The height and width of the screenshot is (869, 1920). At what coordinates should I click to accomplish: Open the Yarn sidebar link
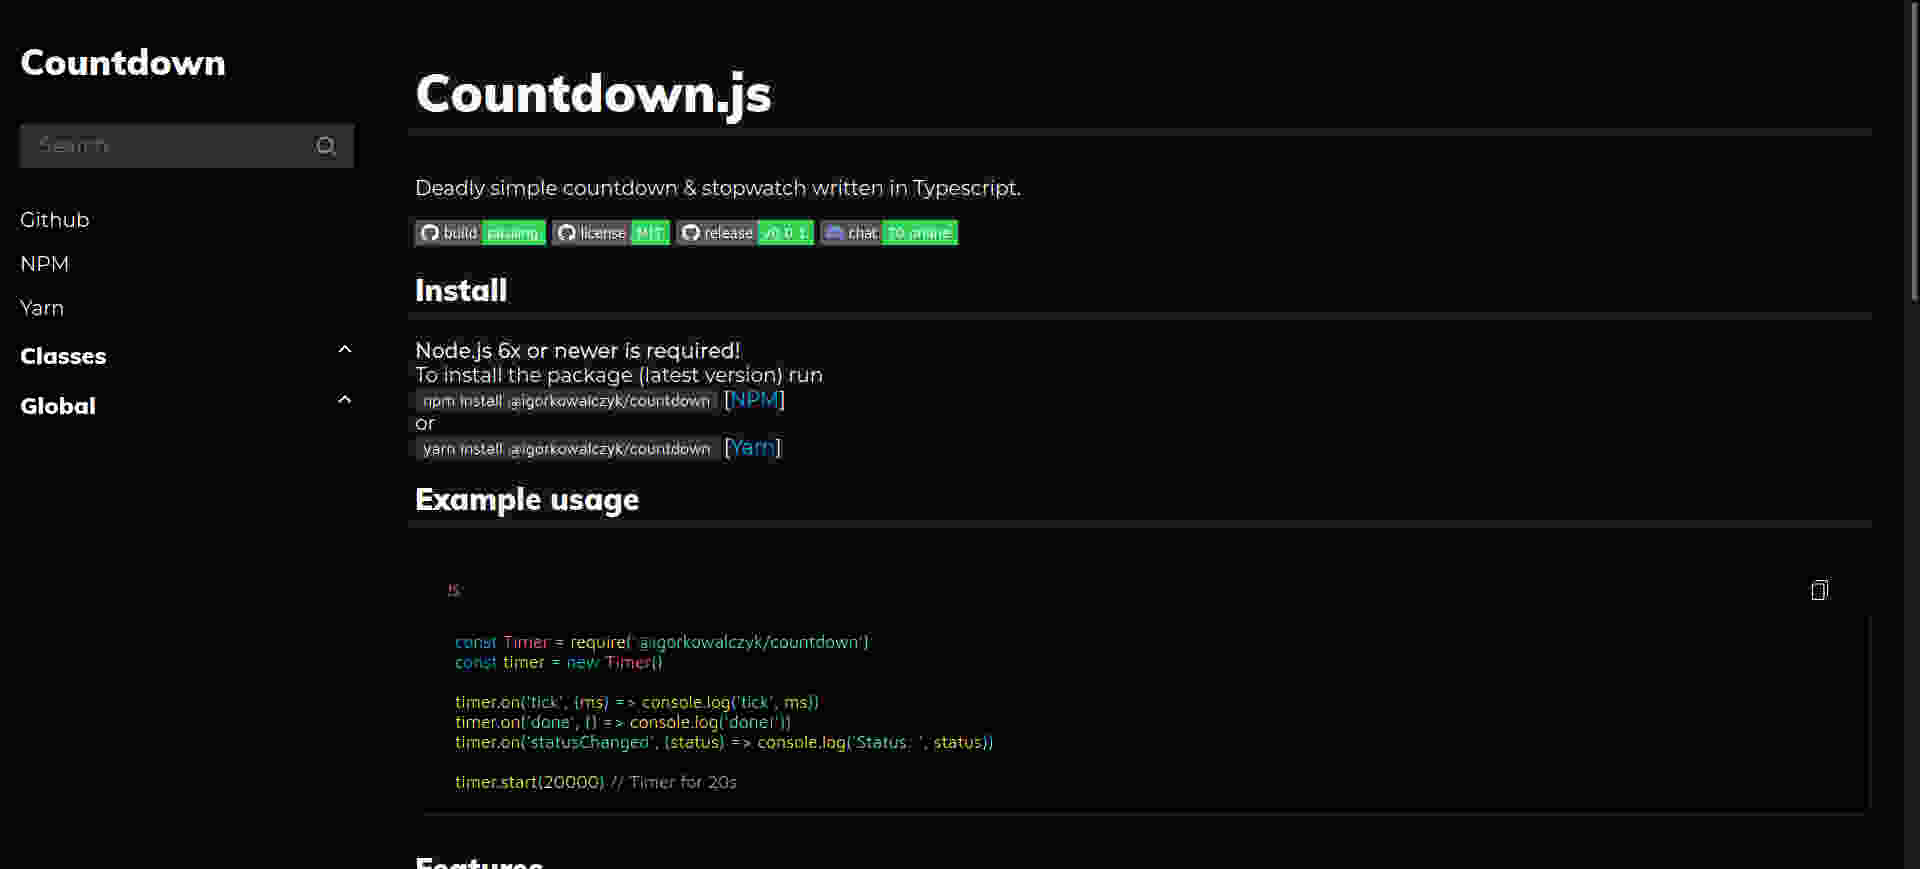point(42,308)
